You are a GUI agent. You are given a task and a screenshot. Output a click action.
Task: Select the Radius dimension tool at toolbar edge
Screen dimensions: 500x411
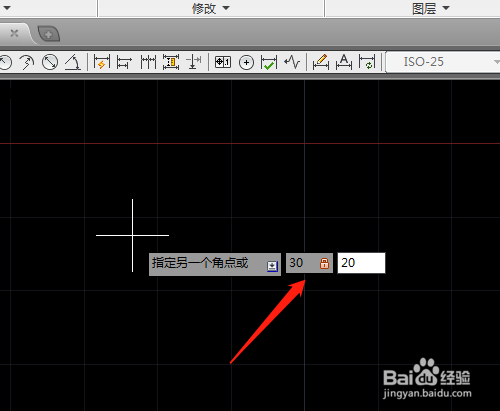[6, 62]
